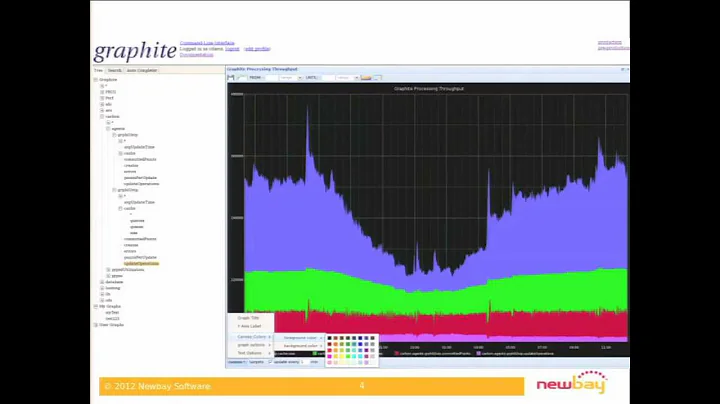Select the highlighted updateOperations tree item
Image resolution: width=720 pixels, height=404 pixels.
coord(141,264)
